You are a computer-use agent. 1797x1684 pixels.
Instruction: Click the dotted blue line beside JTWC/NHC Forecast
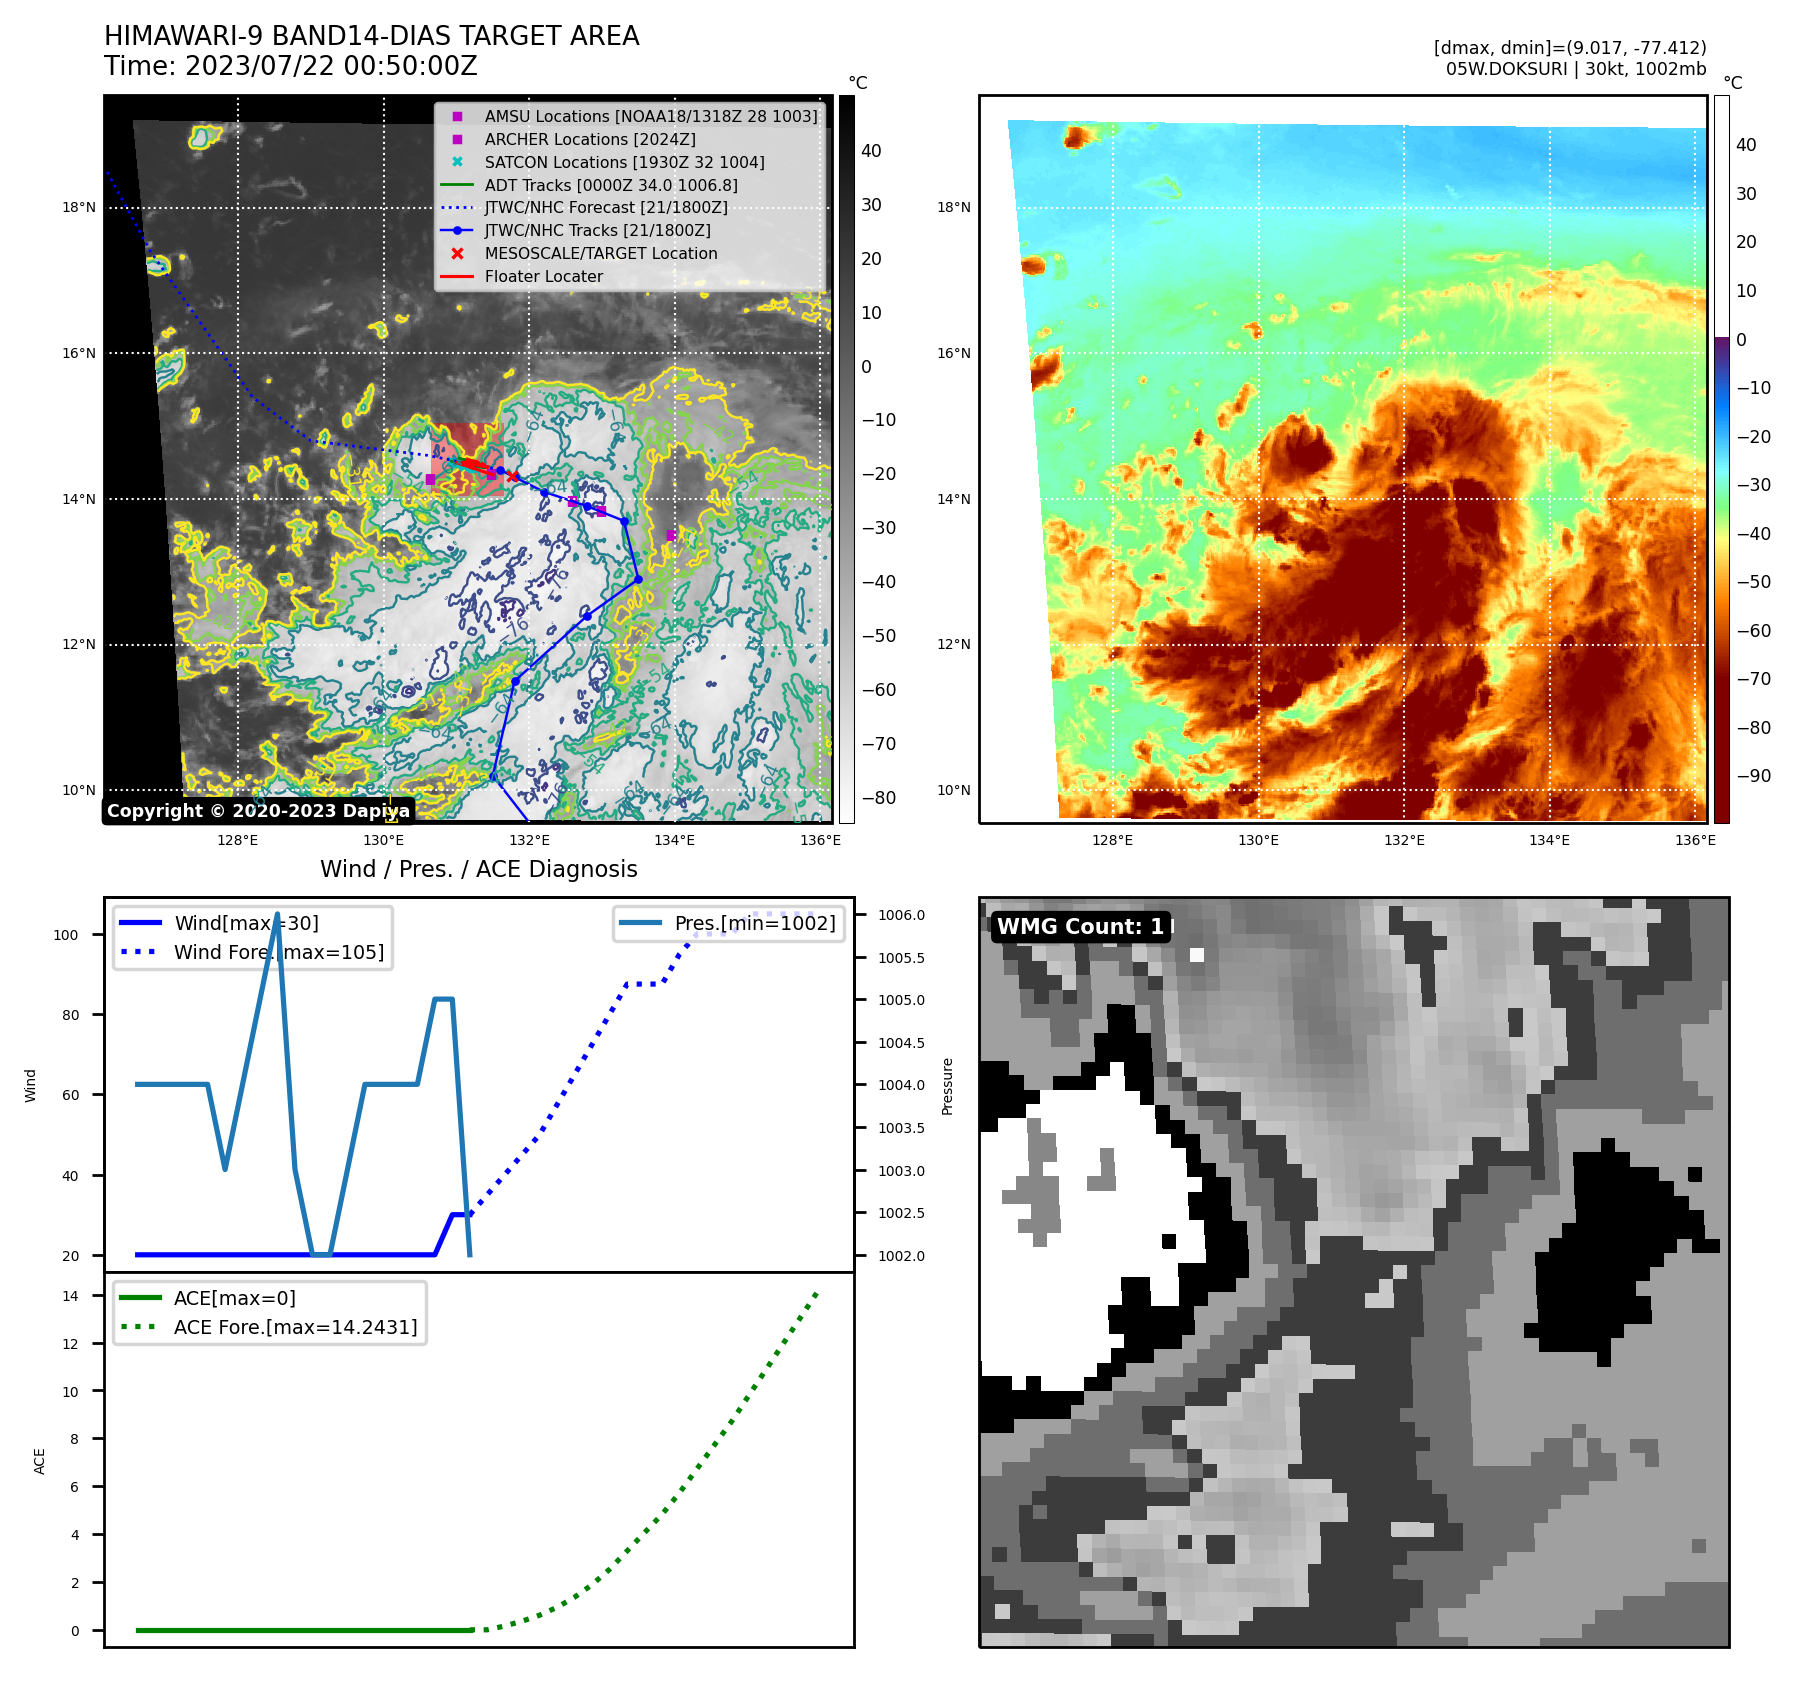(457, 208)
